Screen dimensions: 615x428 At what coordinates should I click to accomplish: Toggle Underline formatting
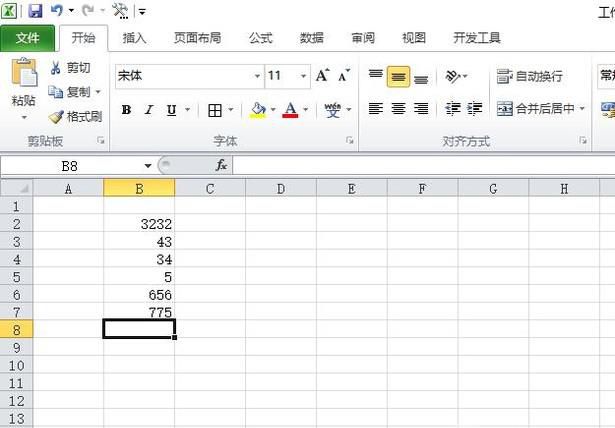(x=171, y=110)
